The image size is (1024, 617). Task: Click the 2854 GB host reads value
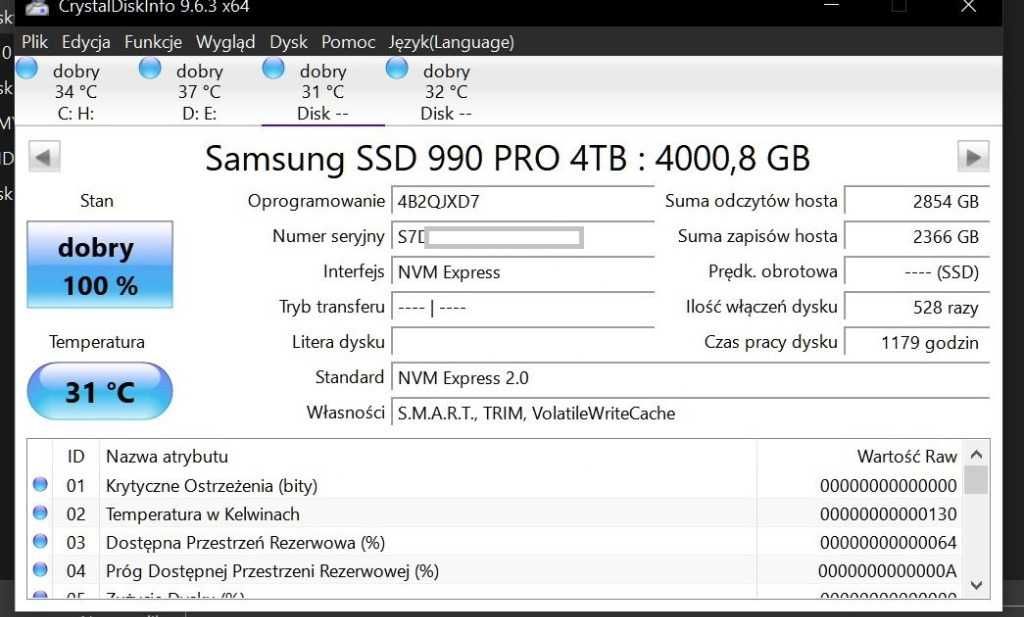pos(917,201)
